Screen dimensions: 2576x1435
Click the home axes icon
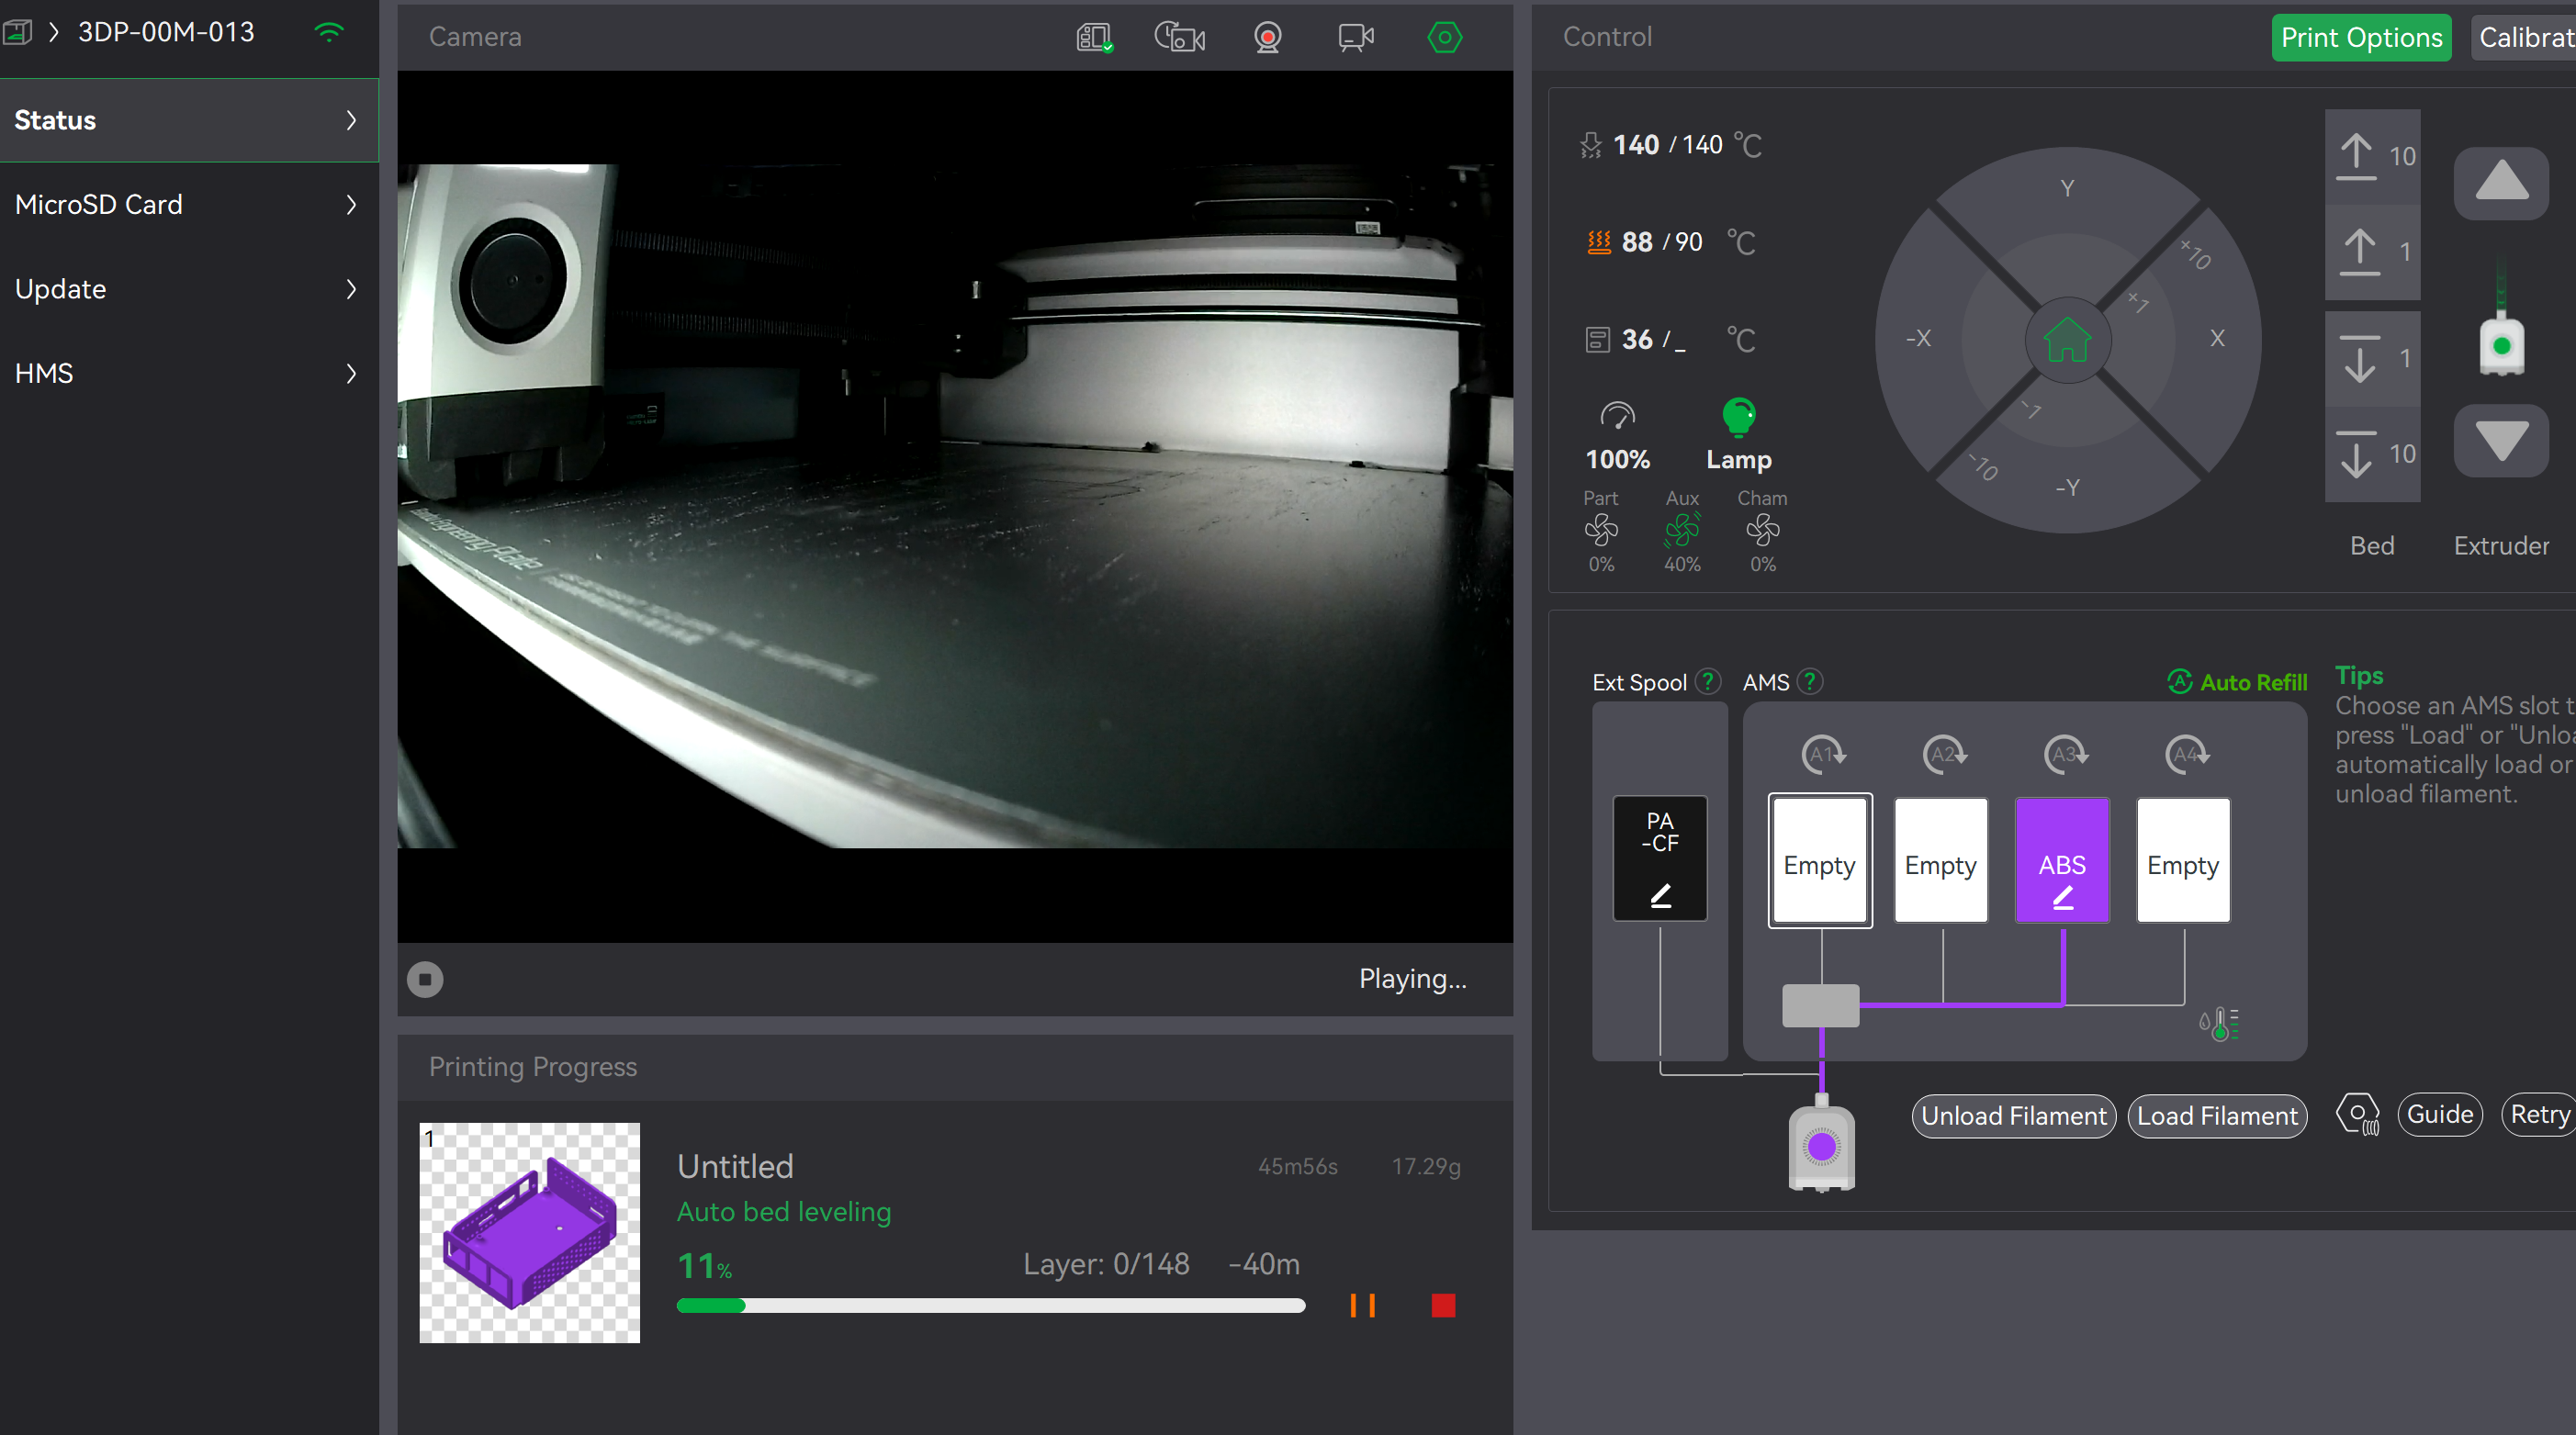pos(2067,340)
